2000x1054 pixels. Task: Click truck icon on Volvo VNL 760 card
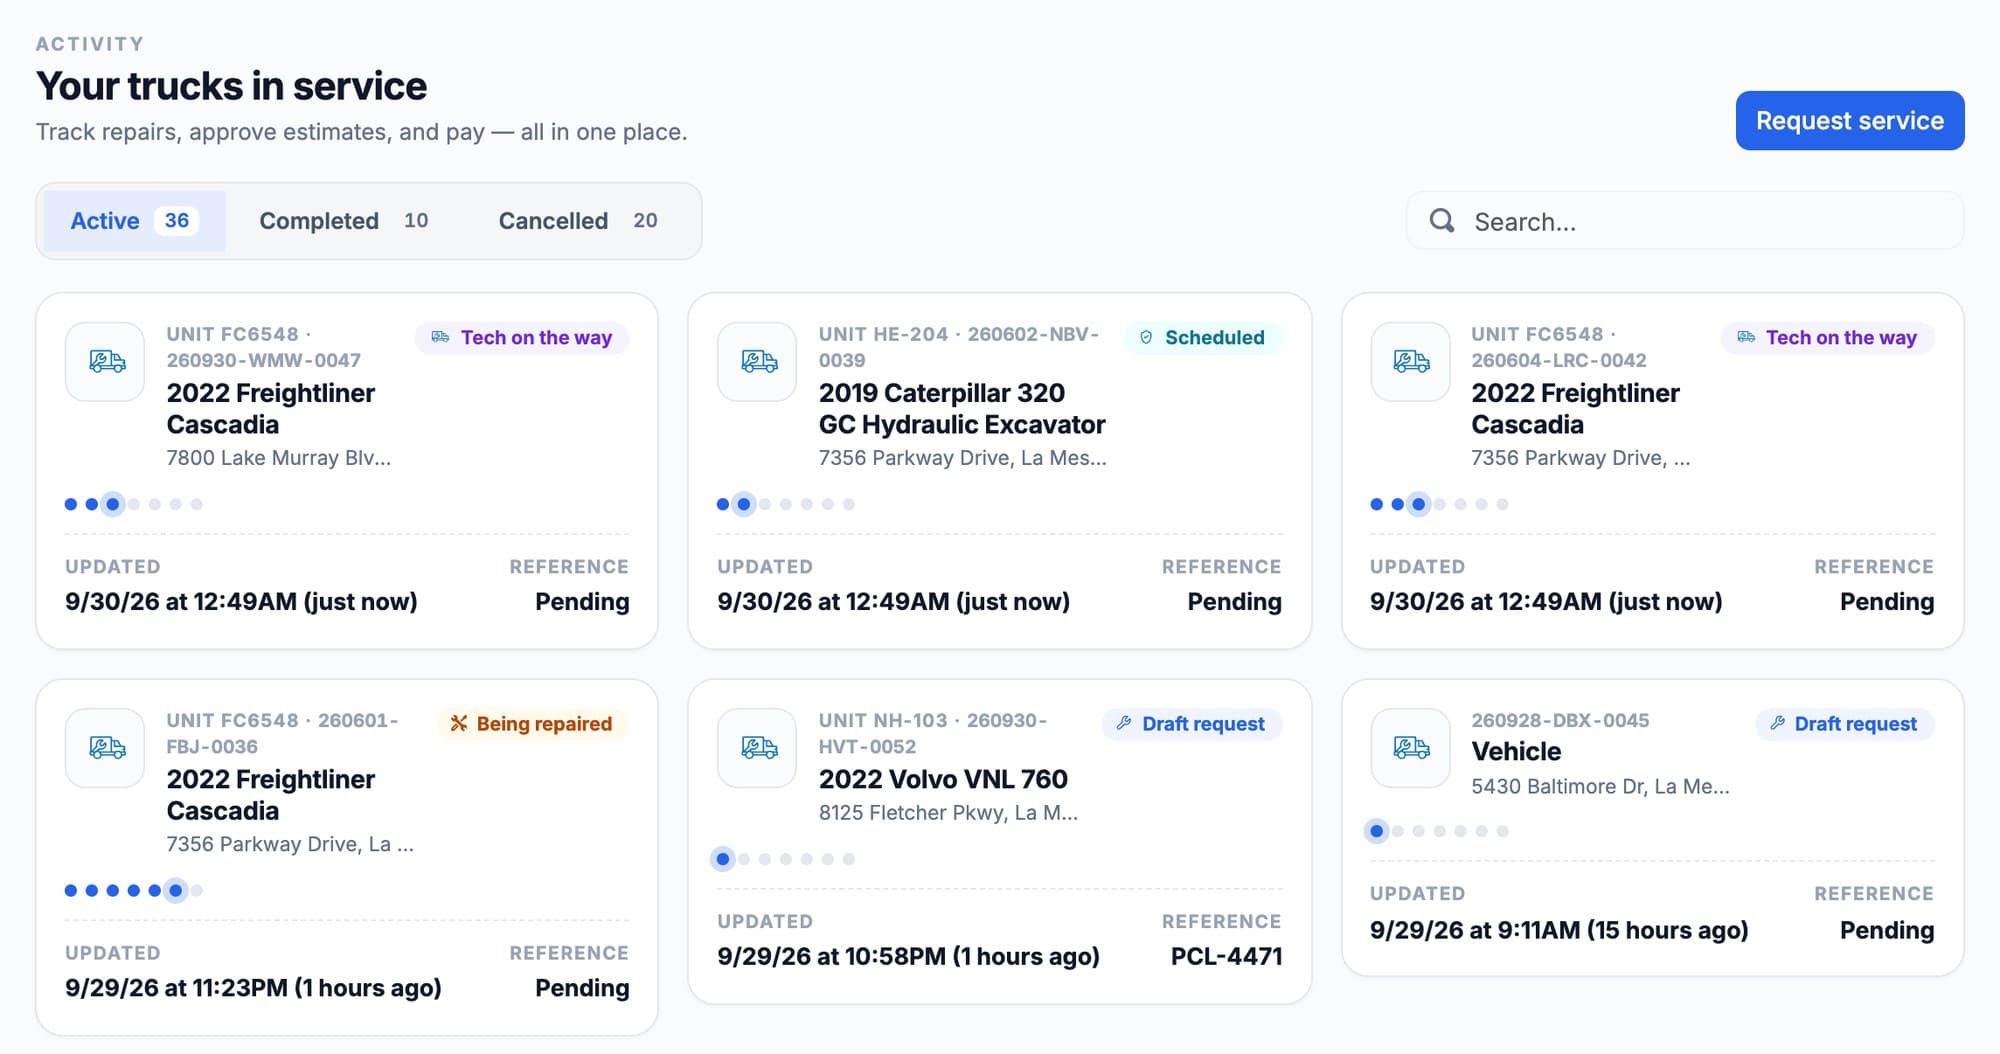(758, 748)
